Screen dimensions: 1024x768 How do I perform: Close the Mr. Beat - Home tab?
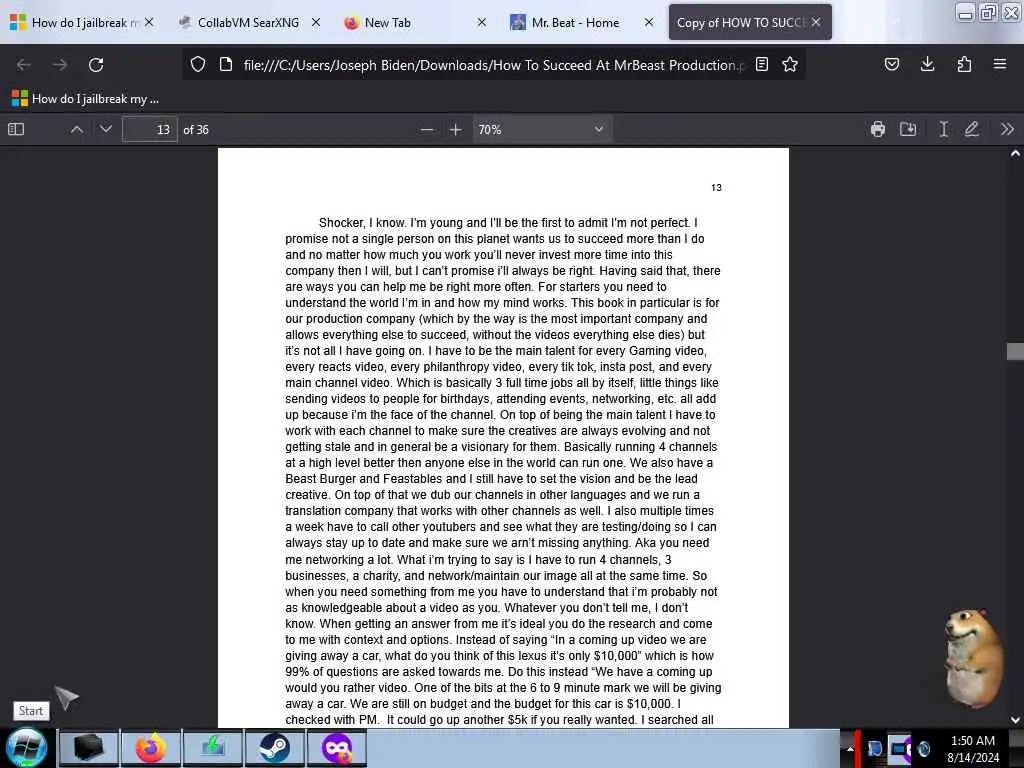coord(648,22)
